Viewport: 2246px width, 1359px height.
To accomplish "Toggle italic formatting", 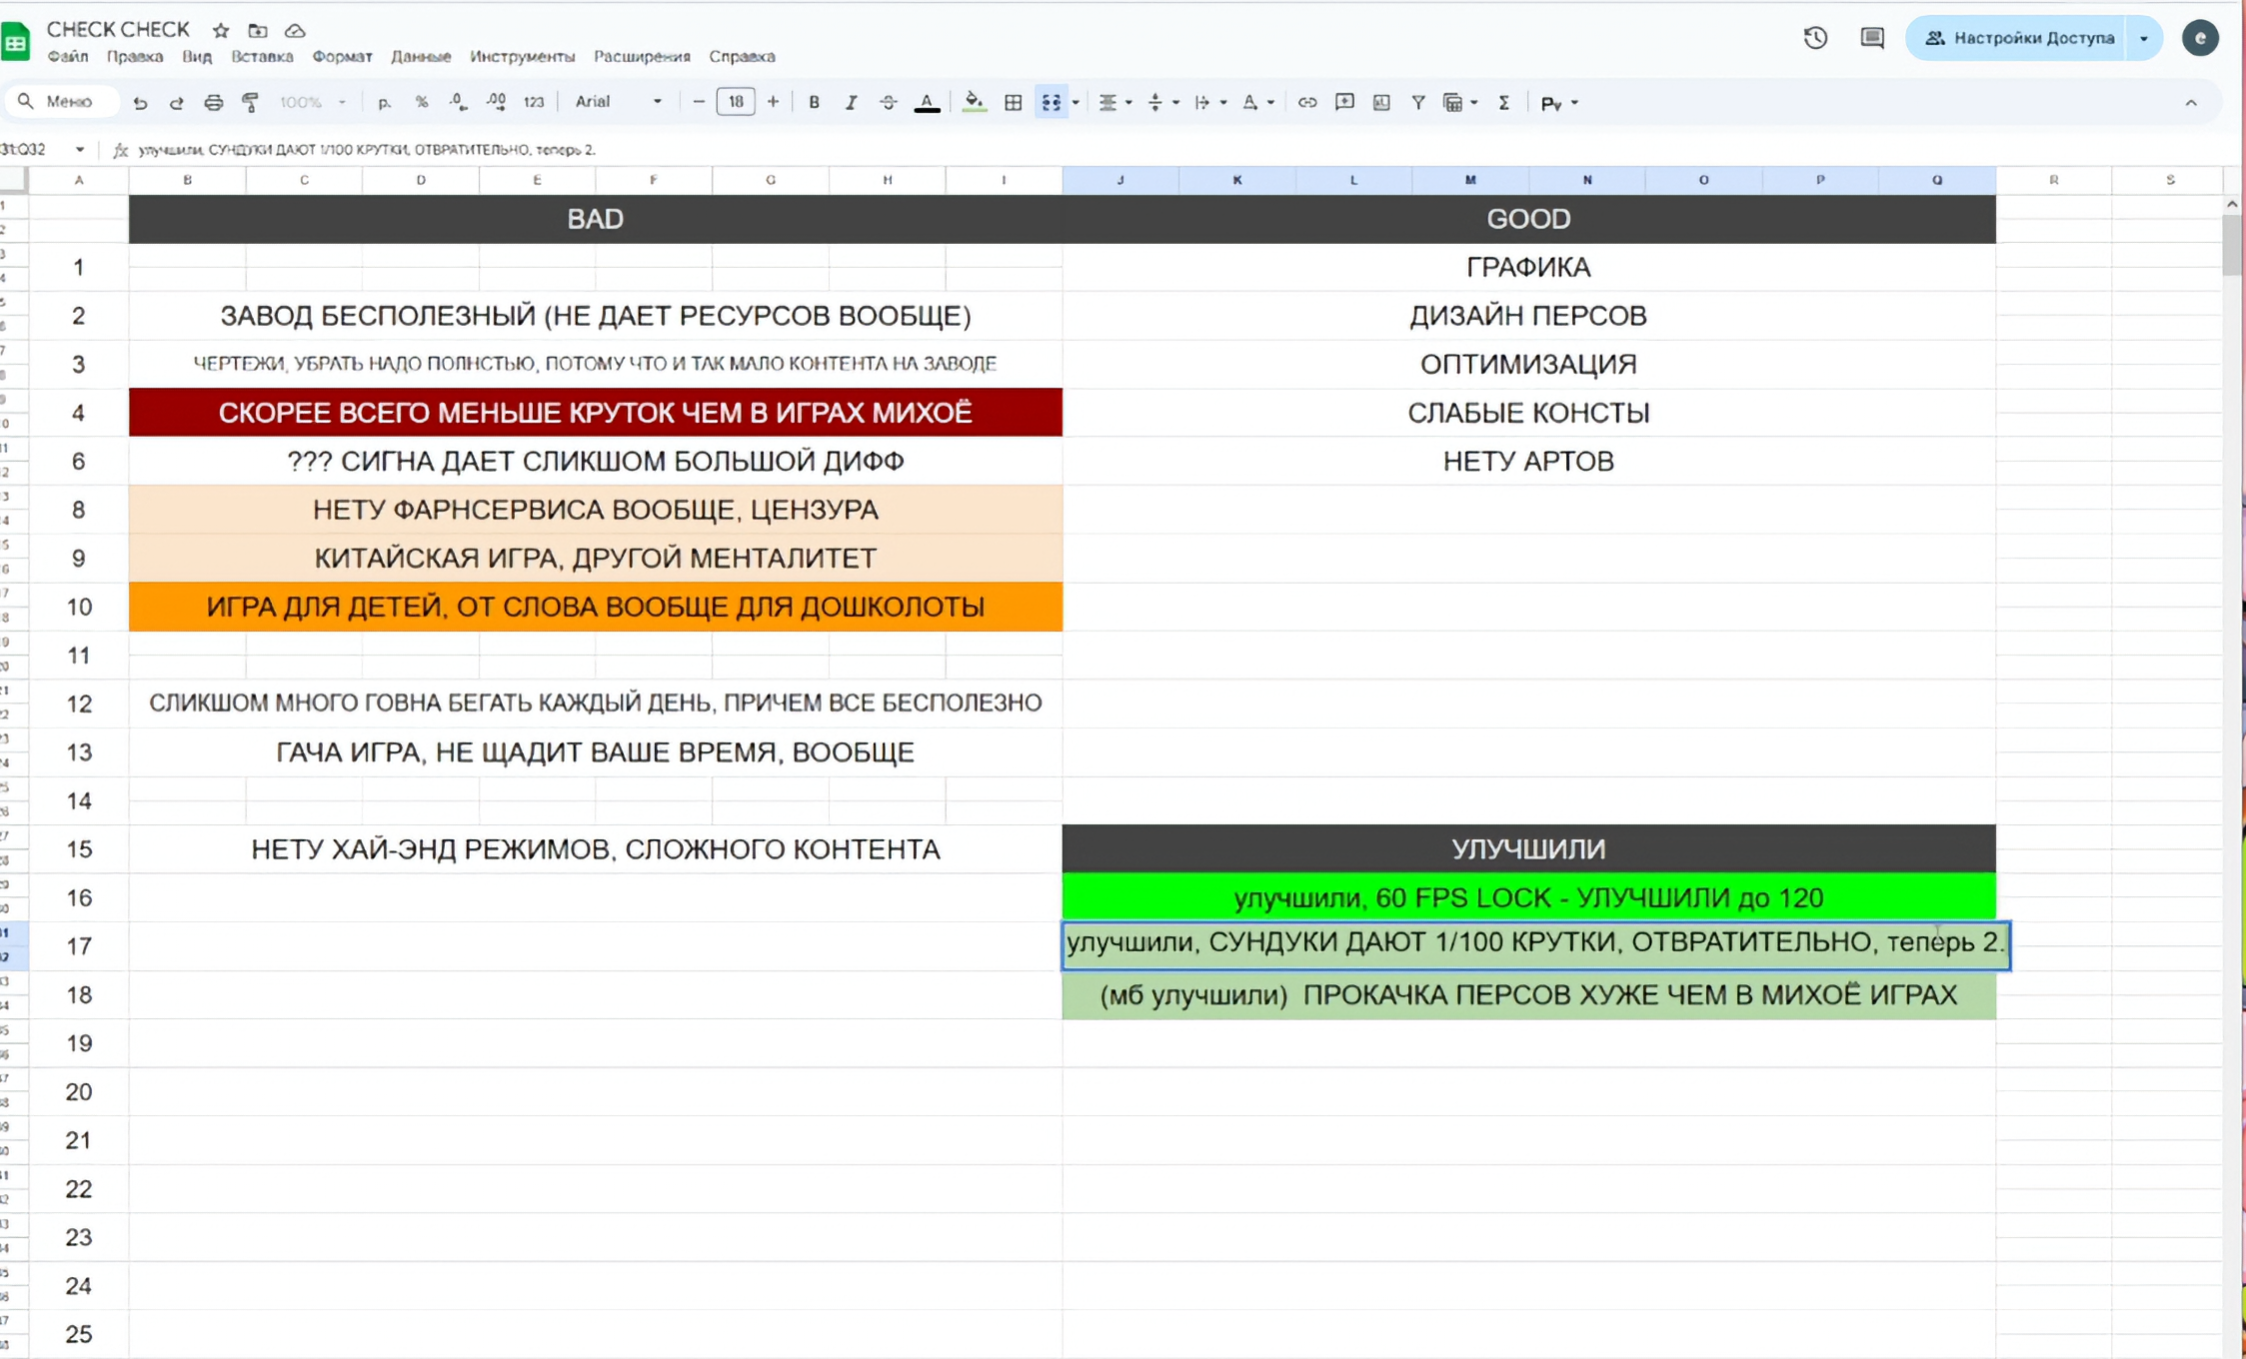I will coord(851,102).
